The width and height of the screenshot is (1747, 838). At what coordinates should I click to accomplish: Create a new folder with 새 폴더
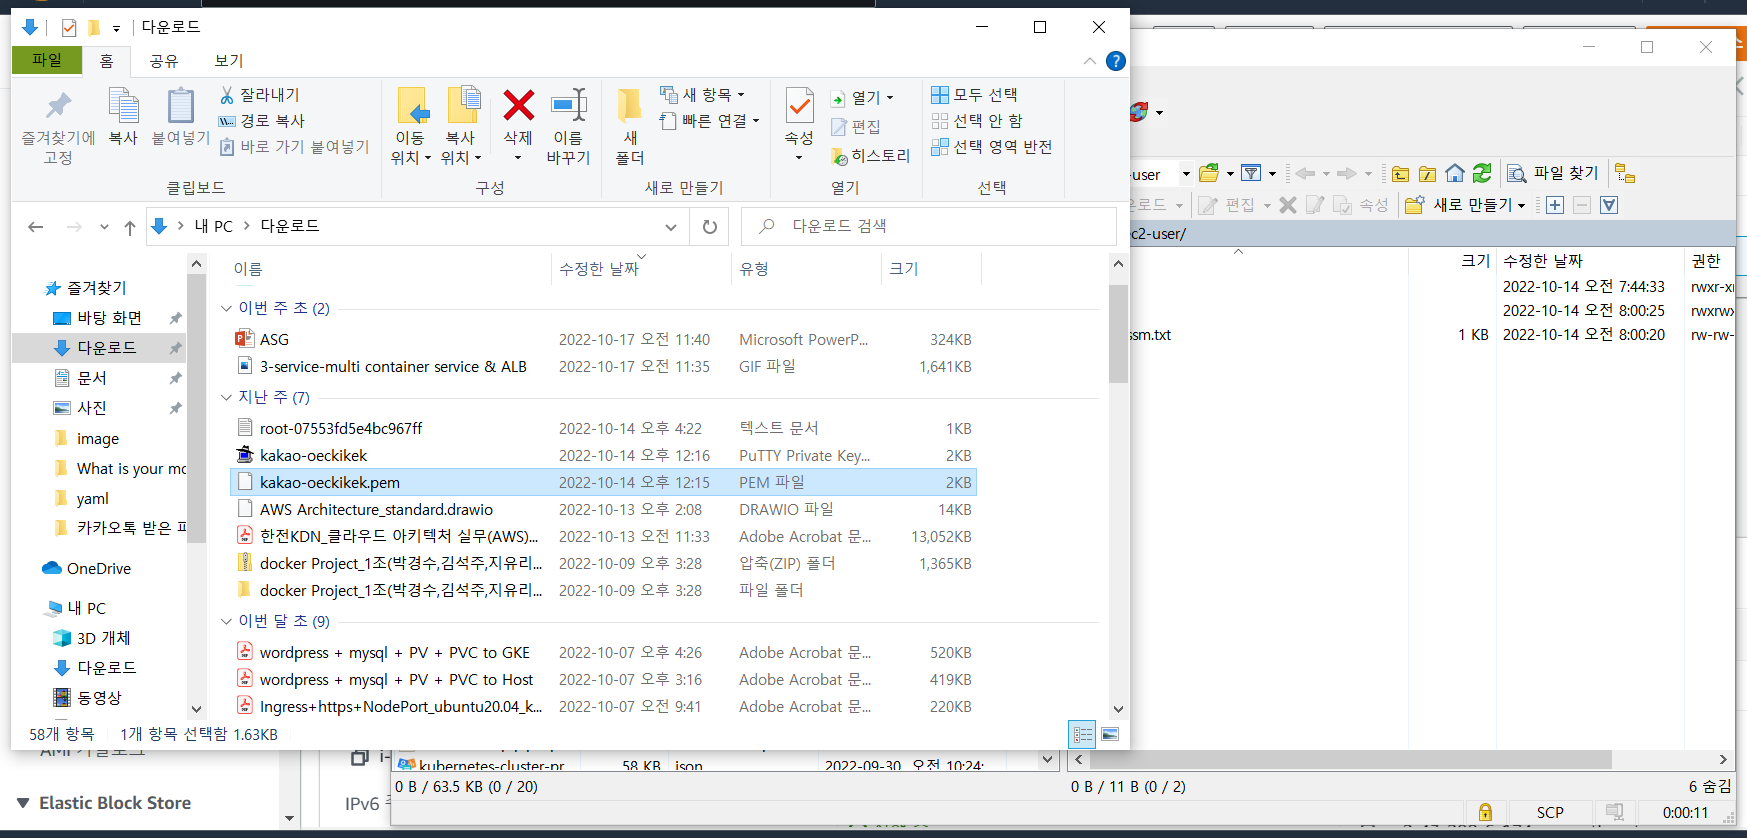(x=630, y=127)
